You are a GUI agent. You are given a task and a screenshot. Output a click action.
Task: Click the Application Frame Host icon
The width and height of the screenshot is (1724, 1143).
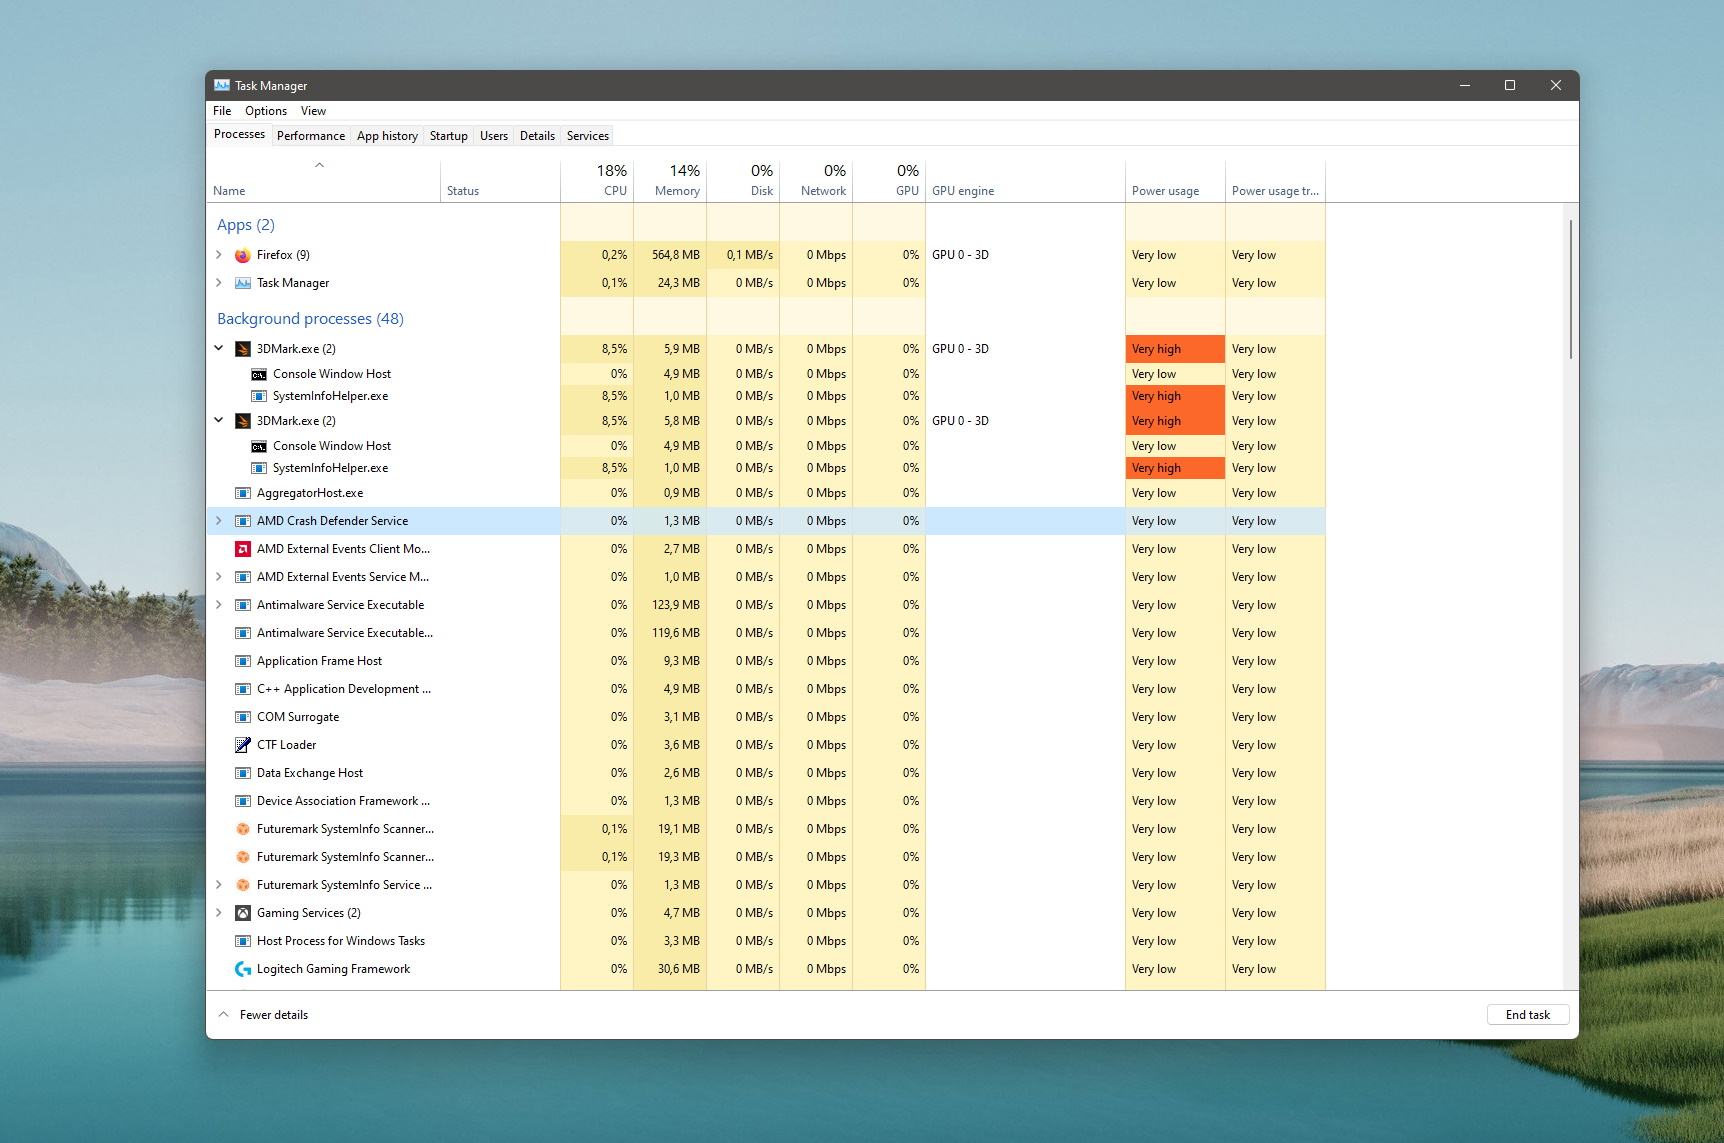coord(242,661)
